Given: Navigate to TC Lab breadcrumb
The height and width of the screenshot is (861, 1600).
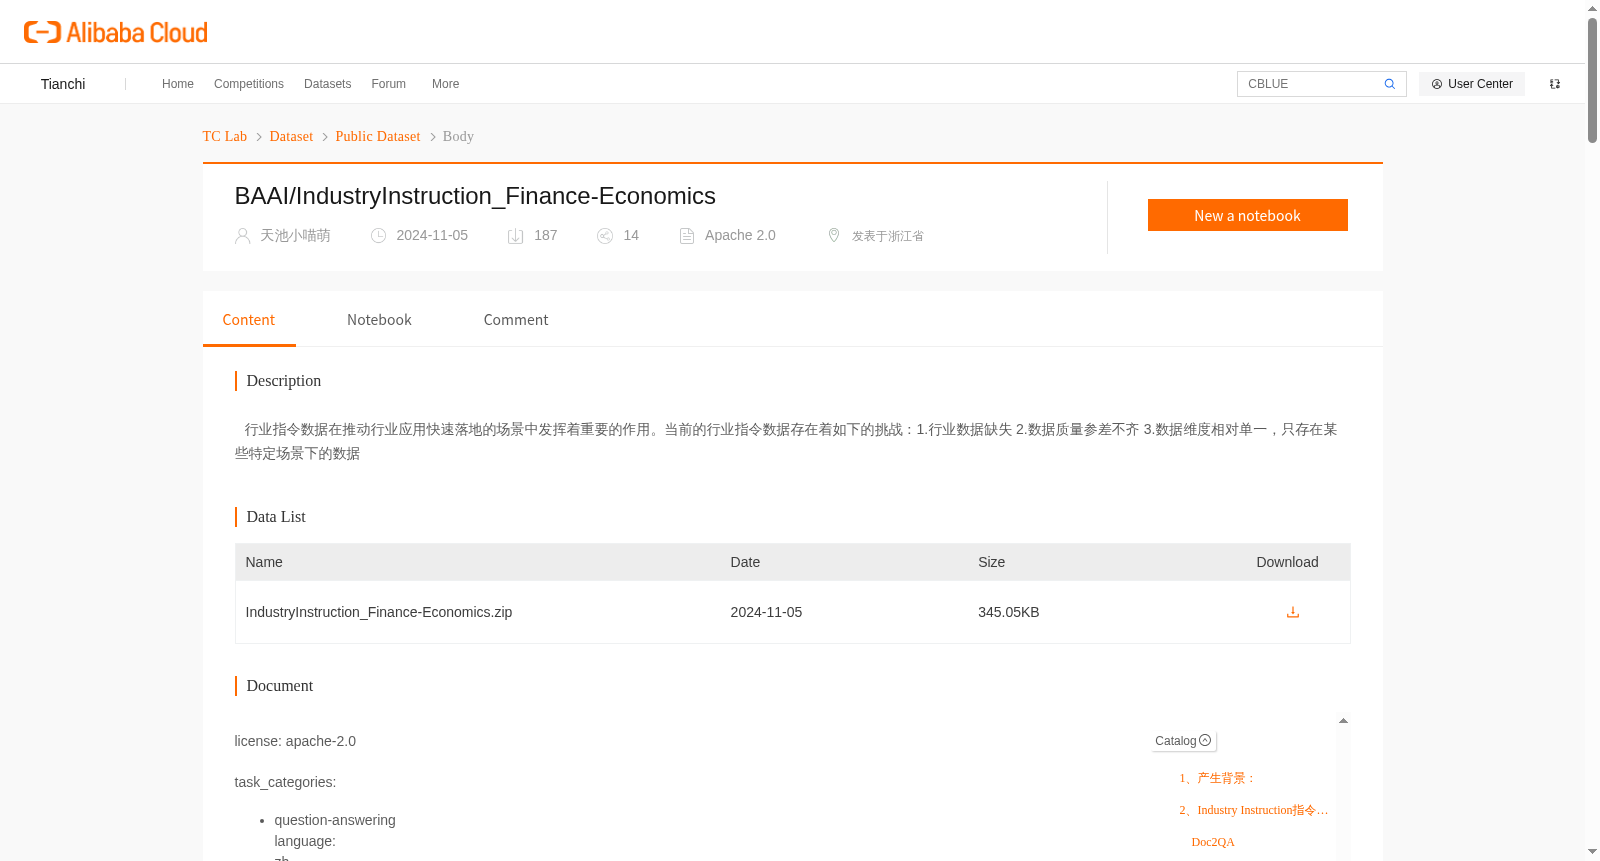Looking at the screenshot, I should point(225,137).
